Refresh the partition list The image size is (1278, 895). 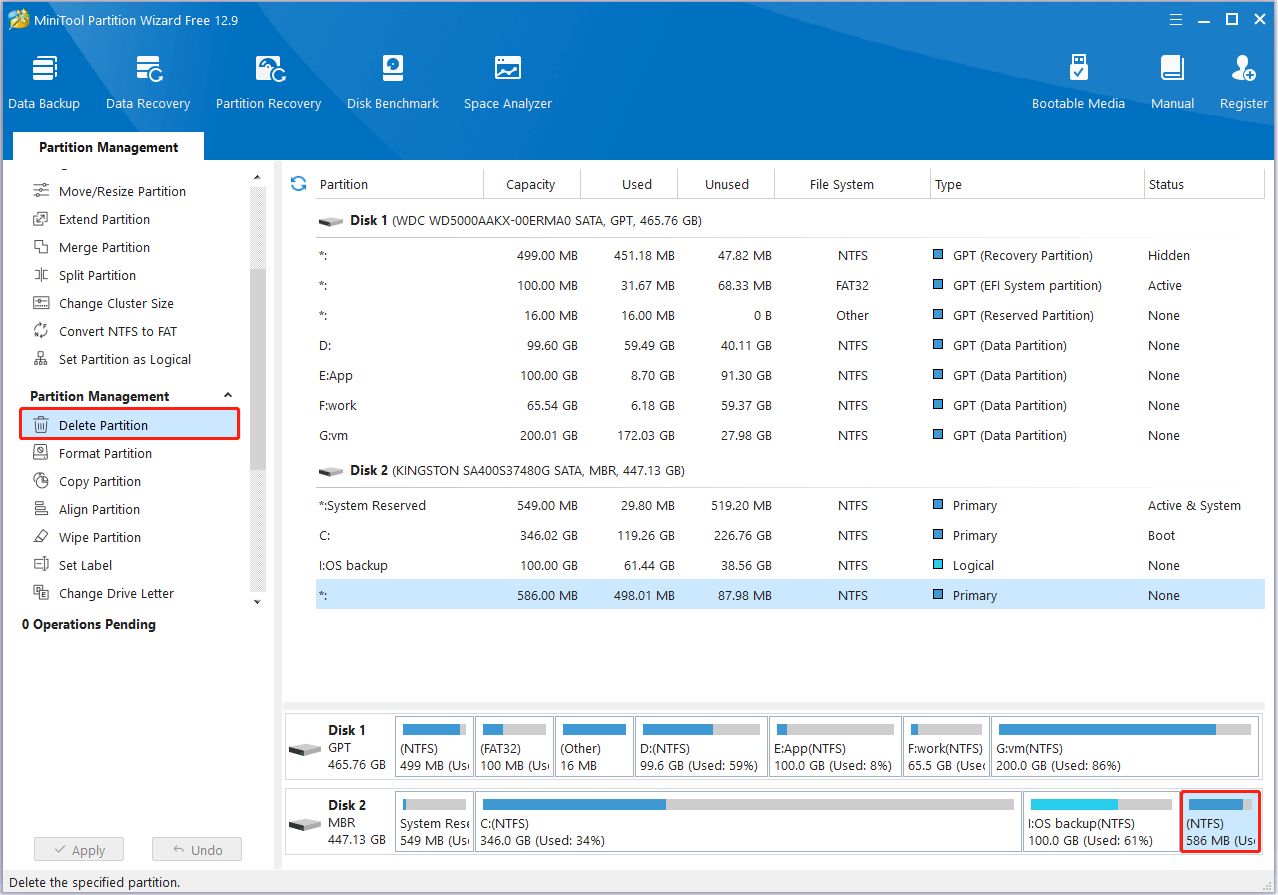tap(298, 184)
